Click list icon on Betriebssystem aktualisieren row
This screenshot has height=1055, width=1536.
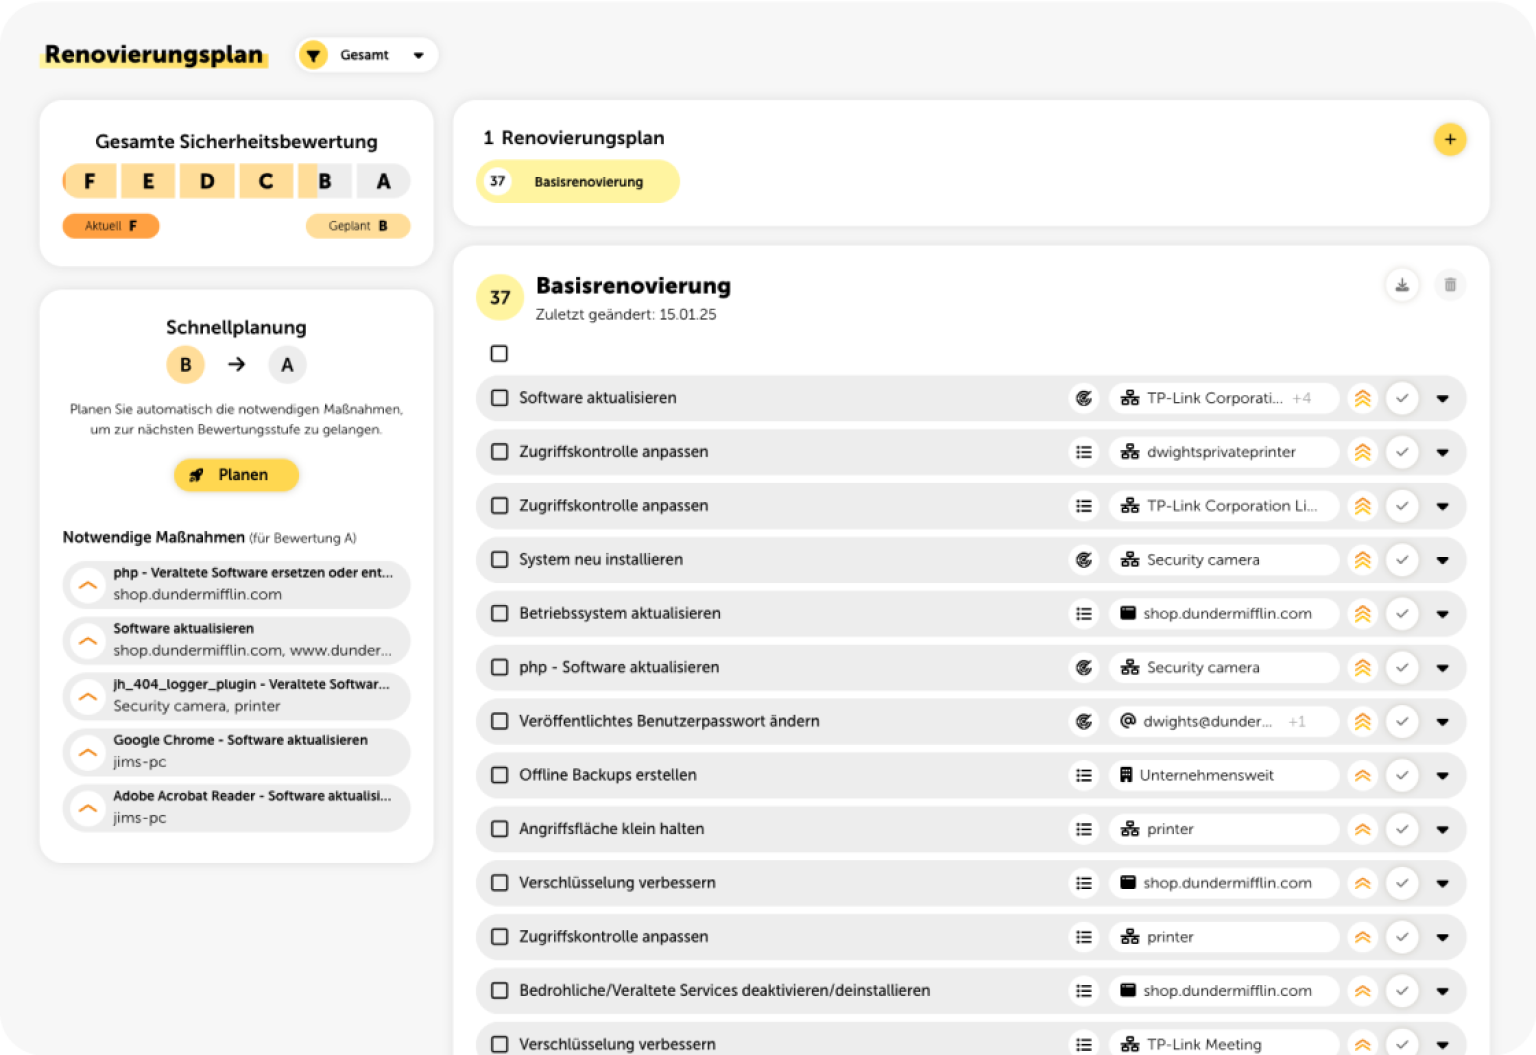(x=1083, y=614)
